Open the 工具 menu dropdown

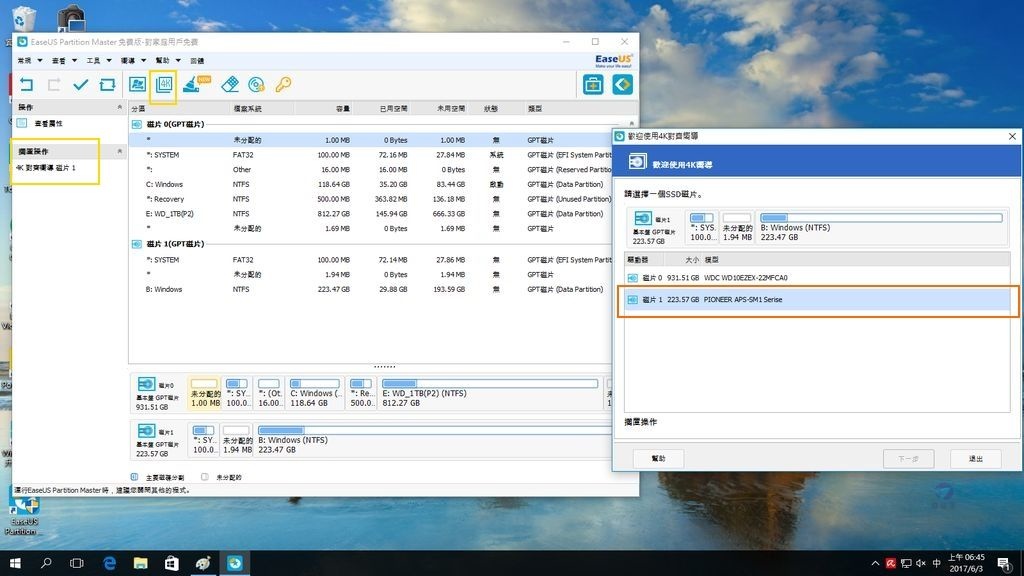tap(93, 61)
